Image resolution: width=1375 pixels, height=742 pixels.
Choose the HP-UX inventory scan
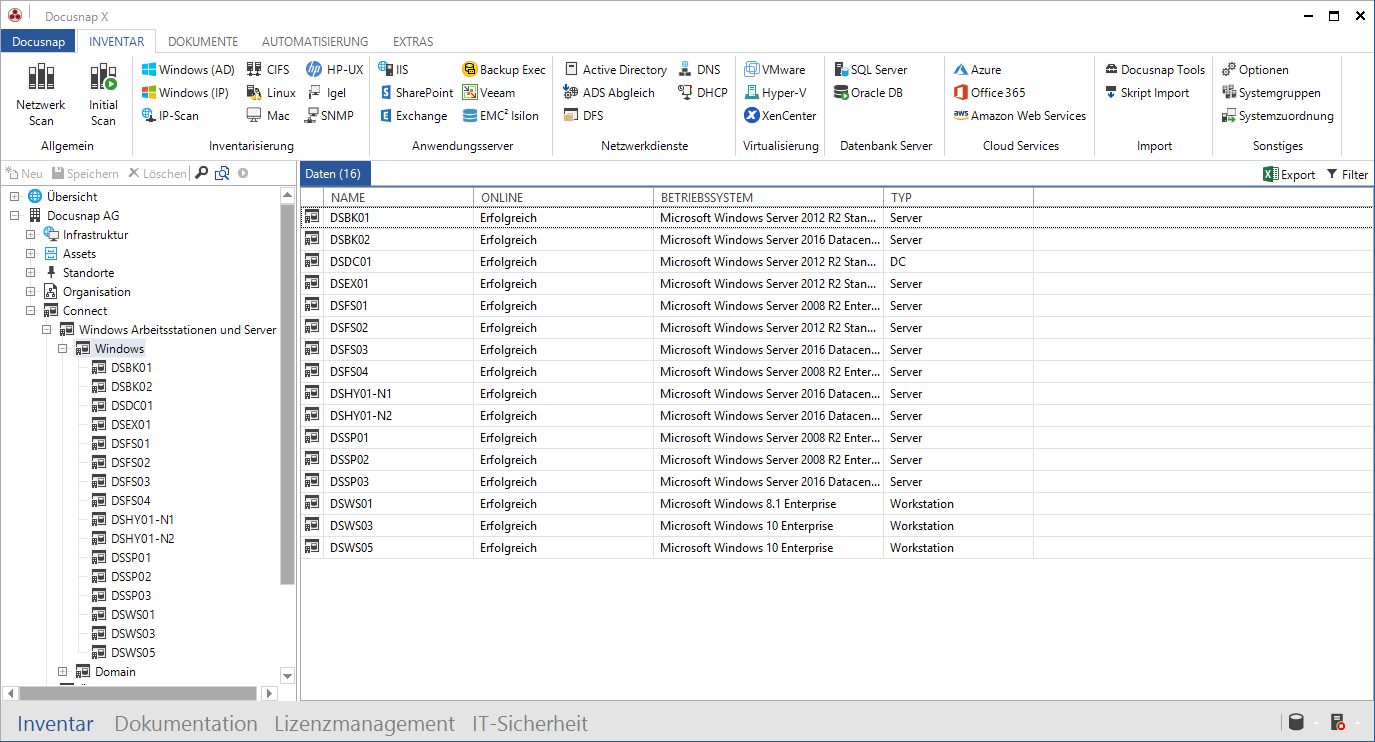335,70
